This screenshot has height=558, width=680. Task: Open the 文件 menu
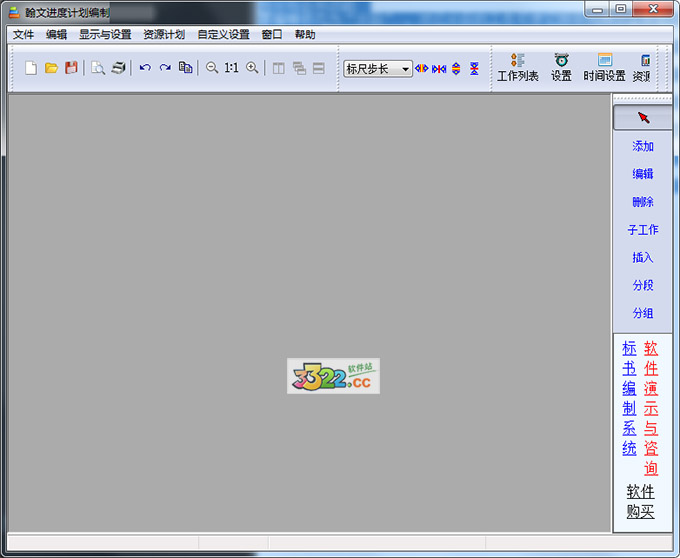click(x=23, y=34)
